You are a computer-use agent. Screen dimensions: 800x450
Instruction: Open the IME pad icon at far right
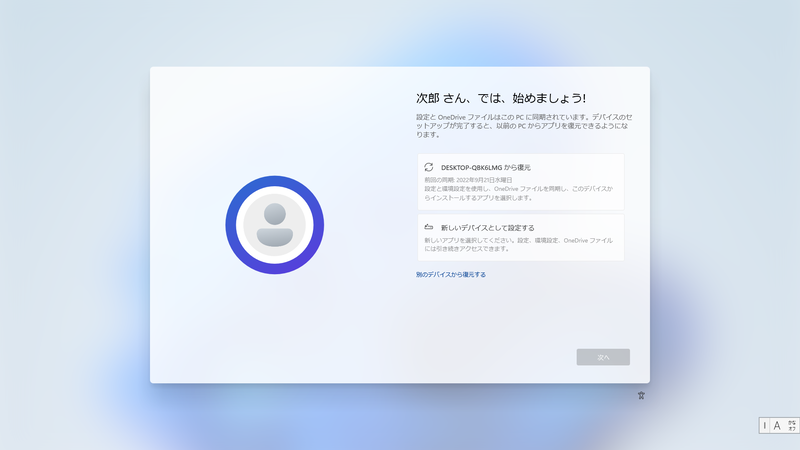792,426
